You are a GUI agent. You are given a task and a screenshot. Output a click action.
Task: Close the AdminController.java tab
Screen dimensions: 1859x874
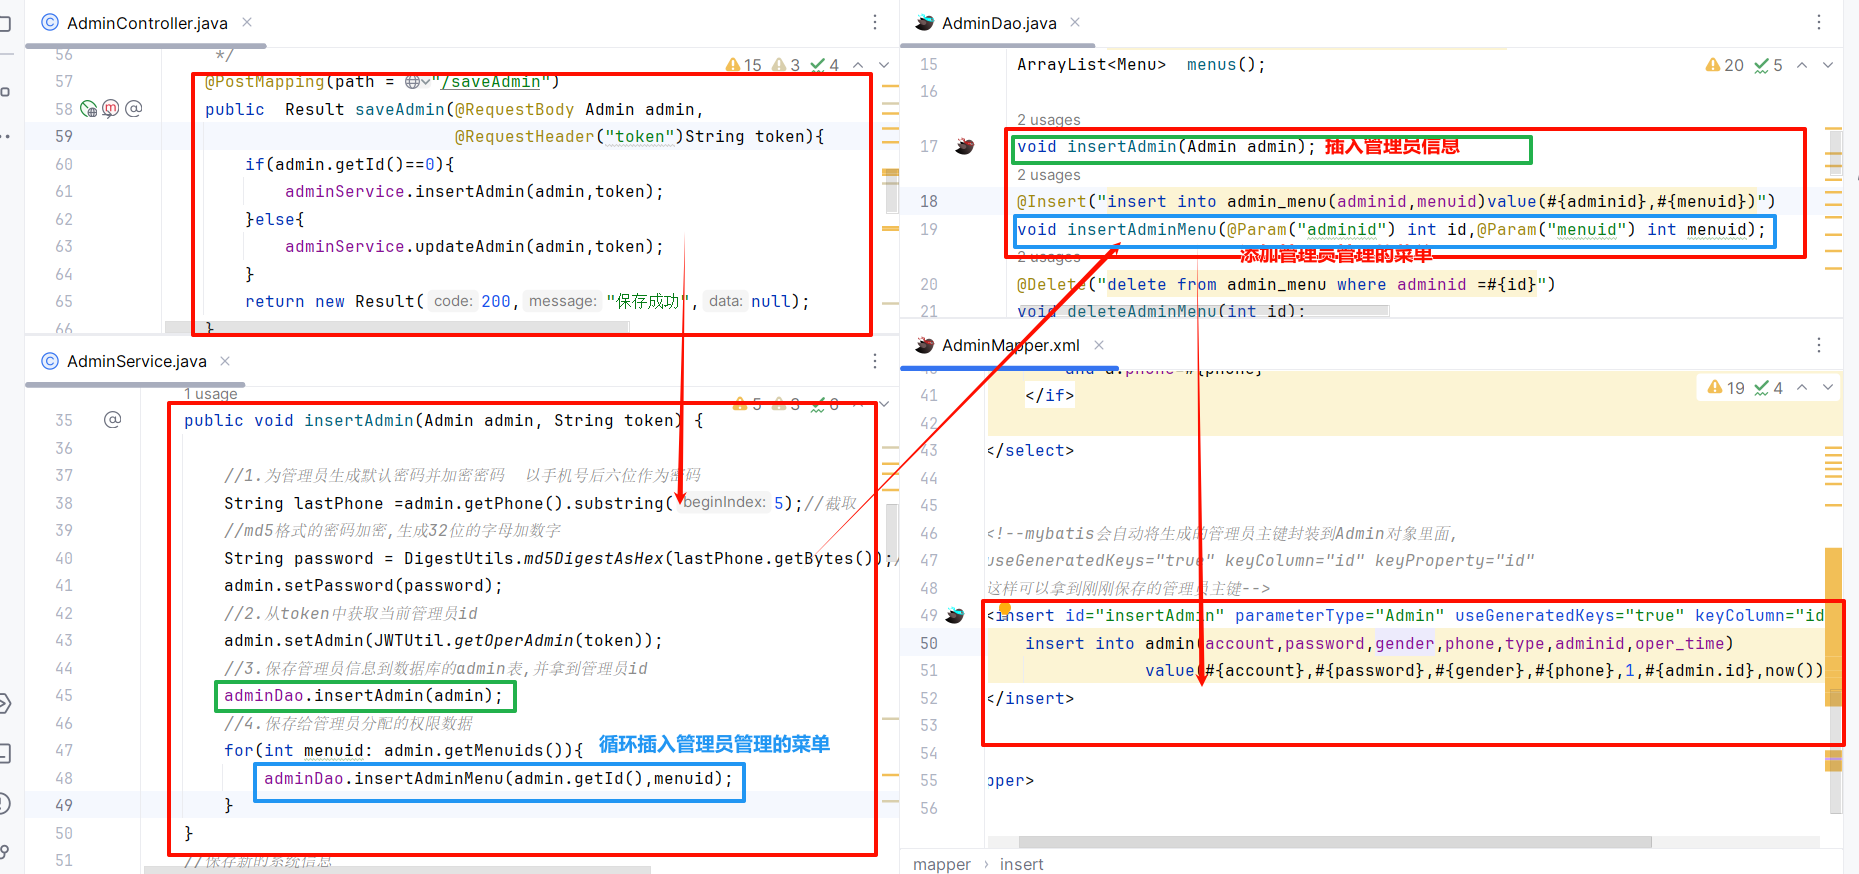[x=247, y=22]
